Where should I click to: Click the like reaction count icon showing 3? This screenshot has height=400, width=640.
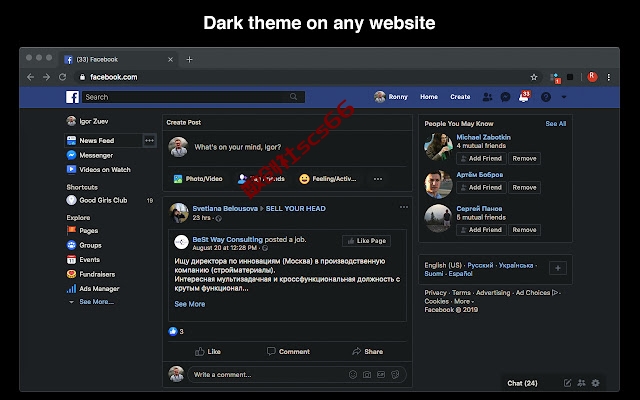click(x=173, y=331)
